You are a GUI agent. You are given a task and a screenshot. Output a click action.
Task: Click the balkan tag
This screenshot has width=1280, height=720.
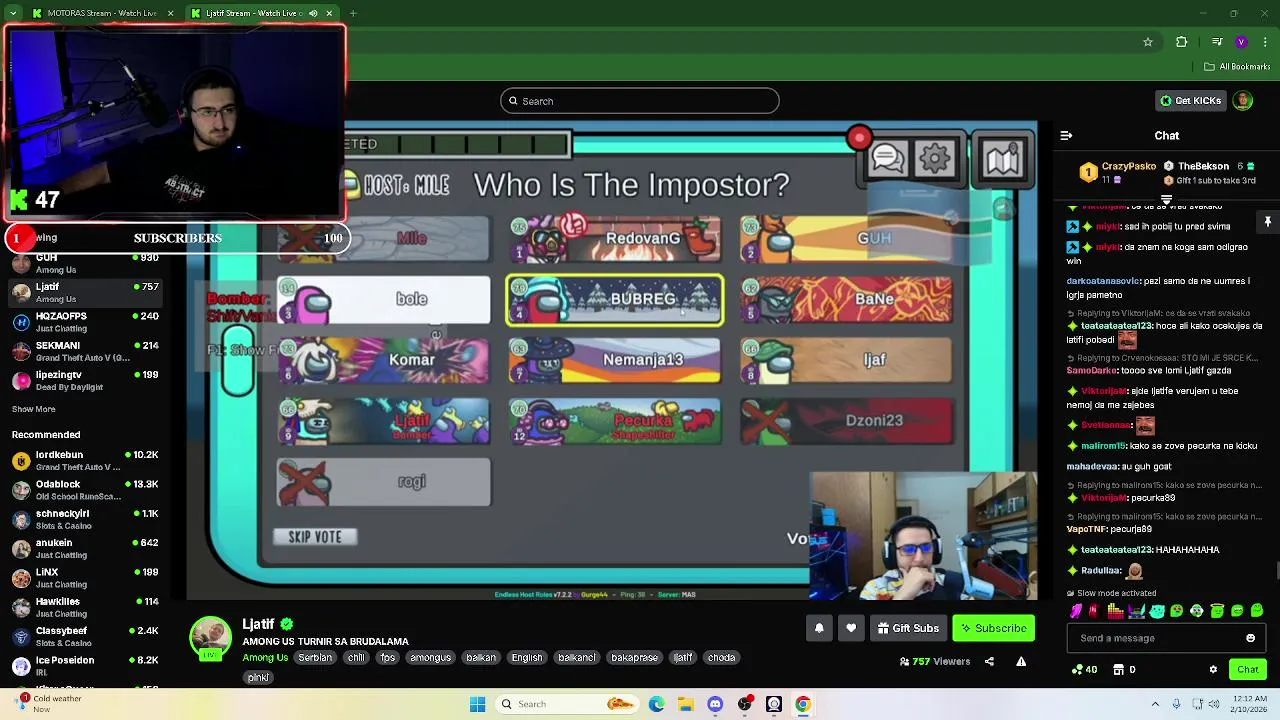481,658
